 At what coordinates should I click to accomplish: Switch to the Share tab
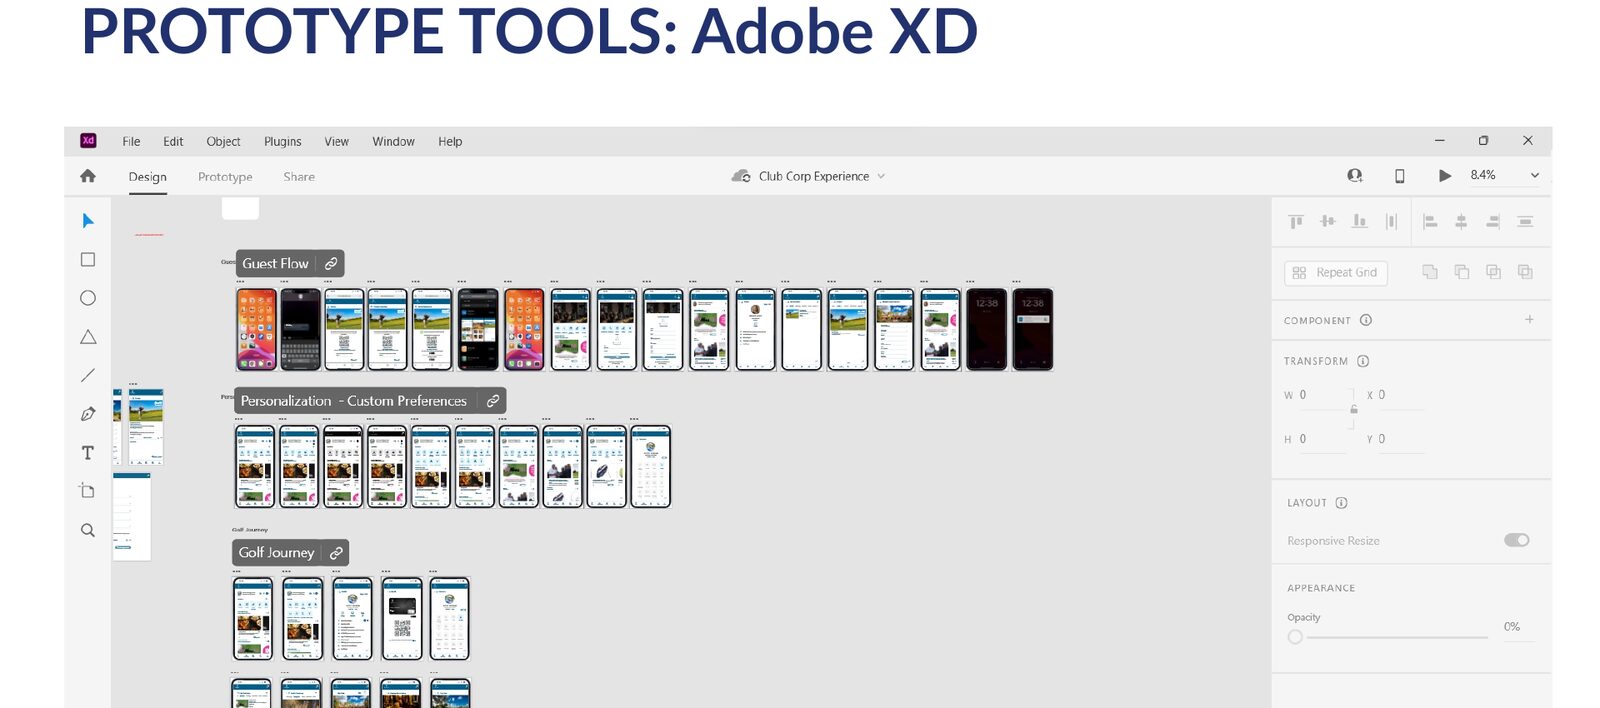point(299,177)
